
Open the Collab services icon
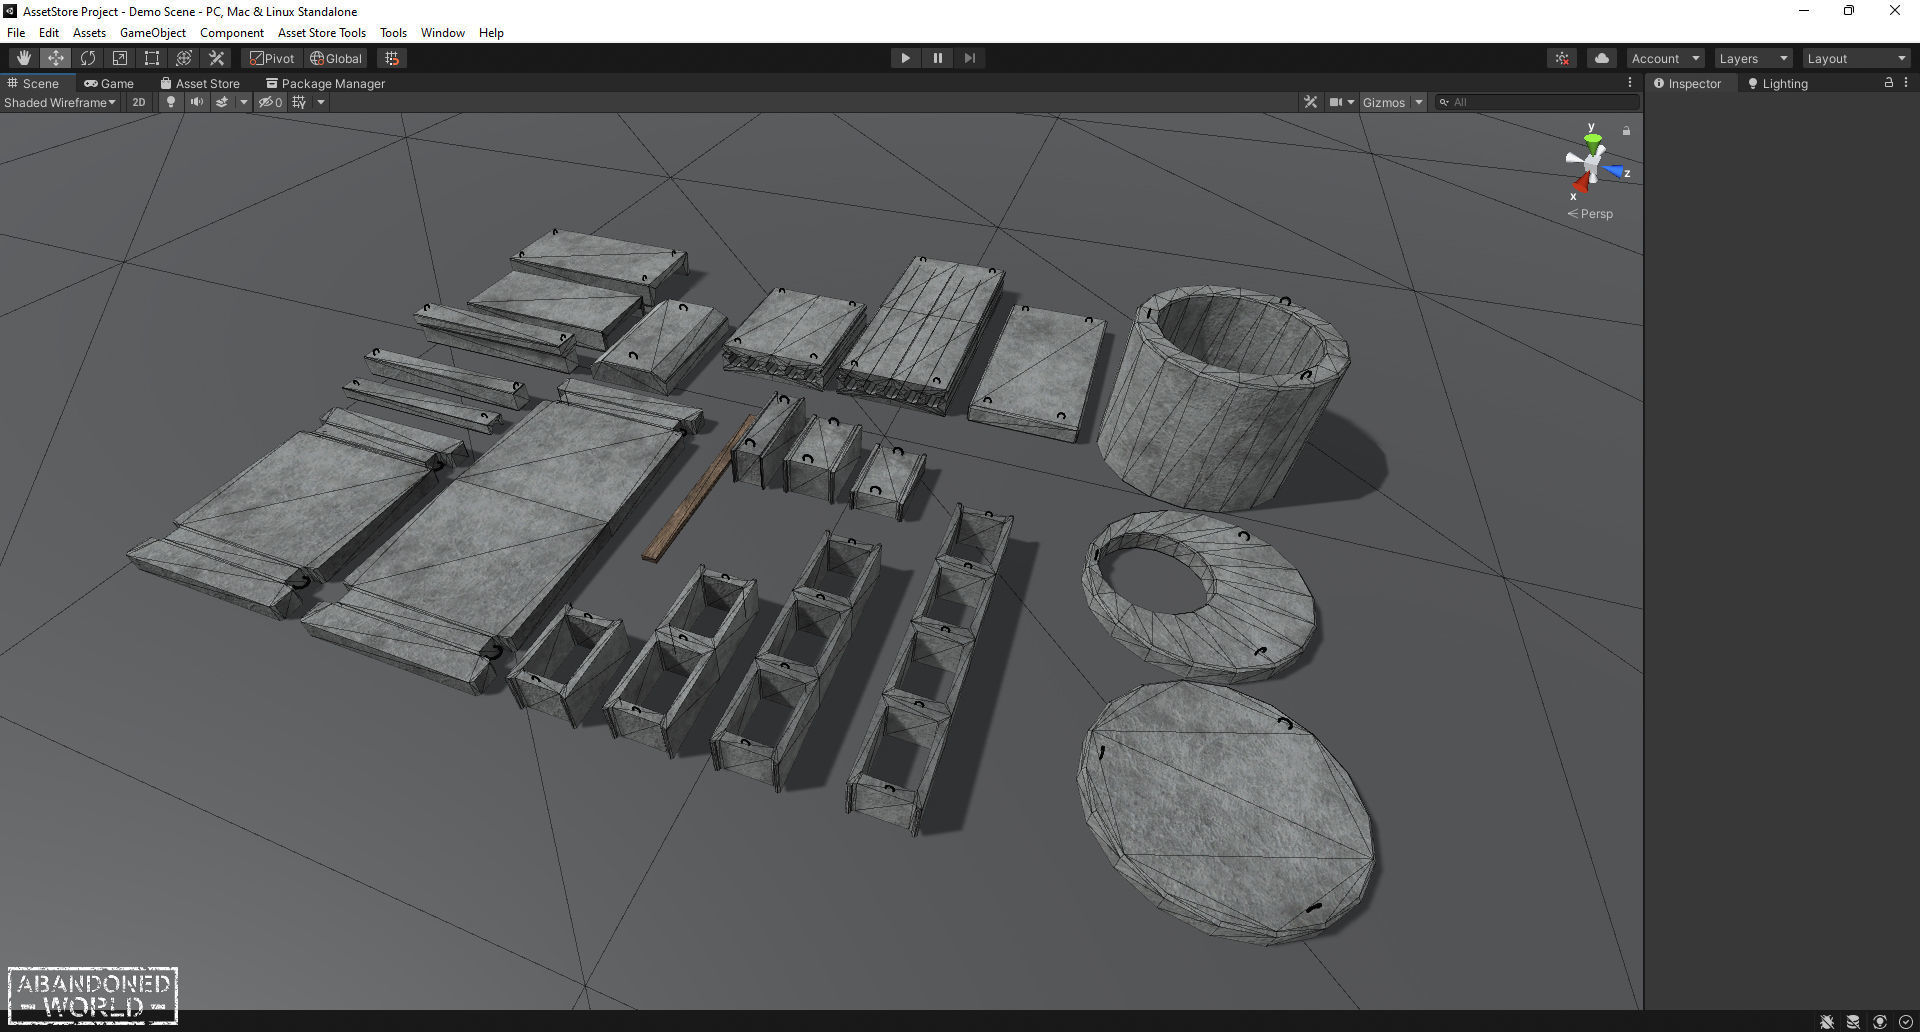click(1562, 58)
